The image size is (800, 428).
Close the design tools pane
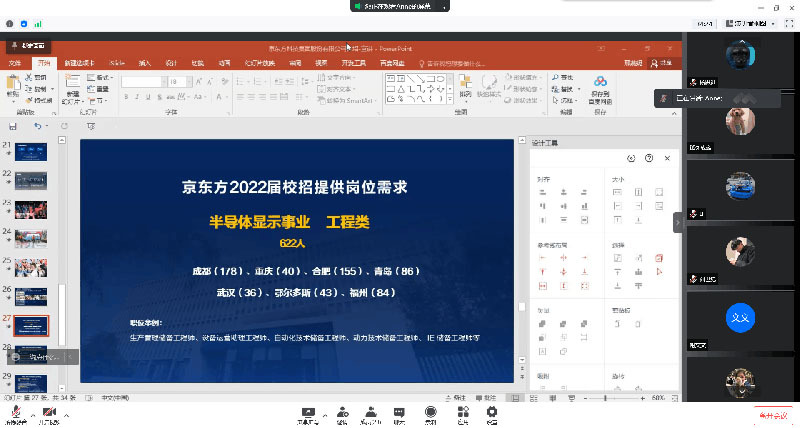coord(667,158)
